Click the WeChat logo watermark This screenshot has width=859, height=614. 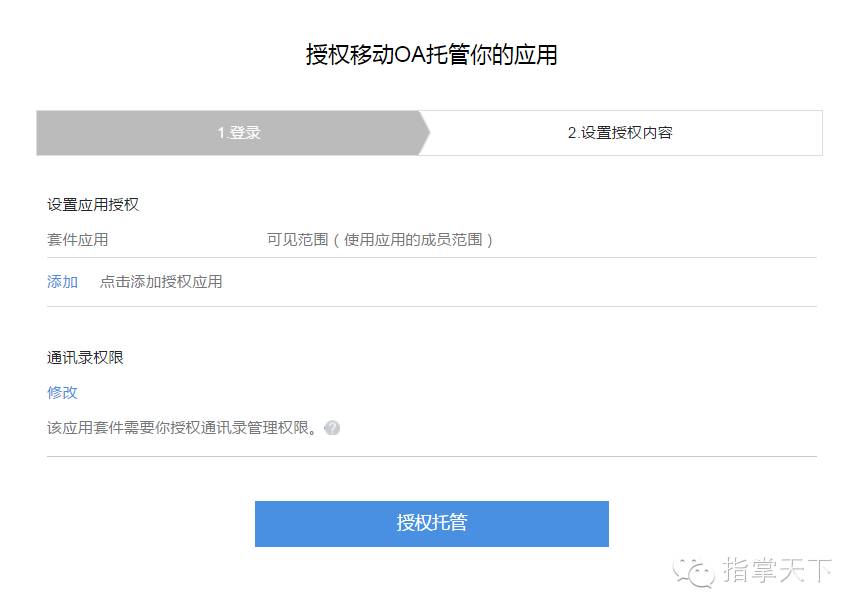click(x=694, y=572)
